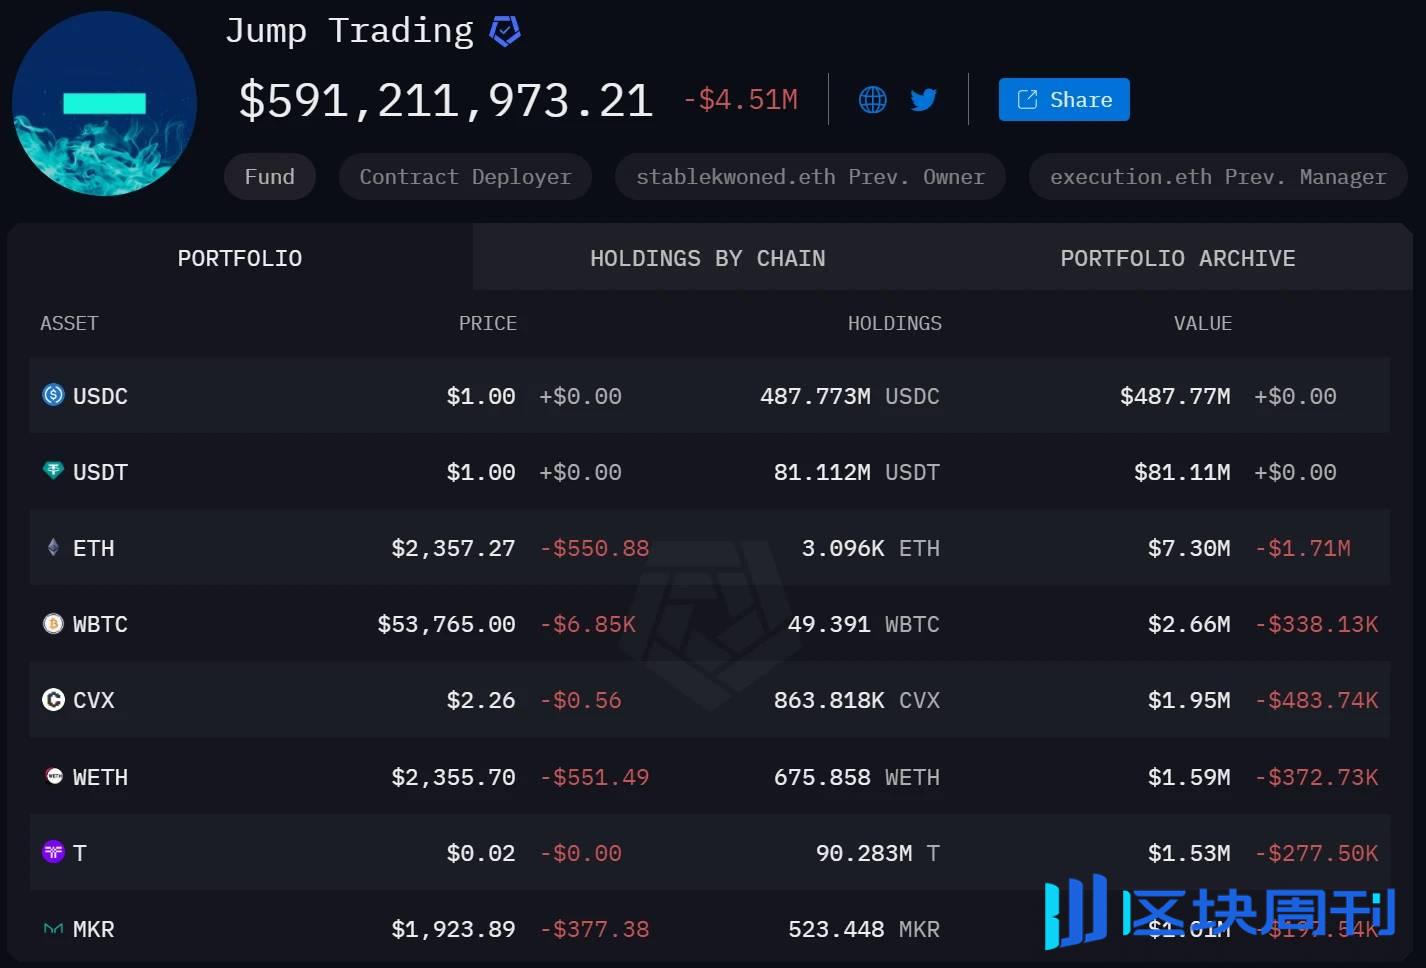Screen dimensions: 1426x968
Task: Click the MKR price $1,923.89
Action: pyautogui.click(x=453, y=929)
